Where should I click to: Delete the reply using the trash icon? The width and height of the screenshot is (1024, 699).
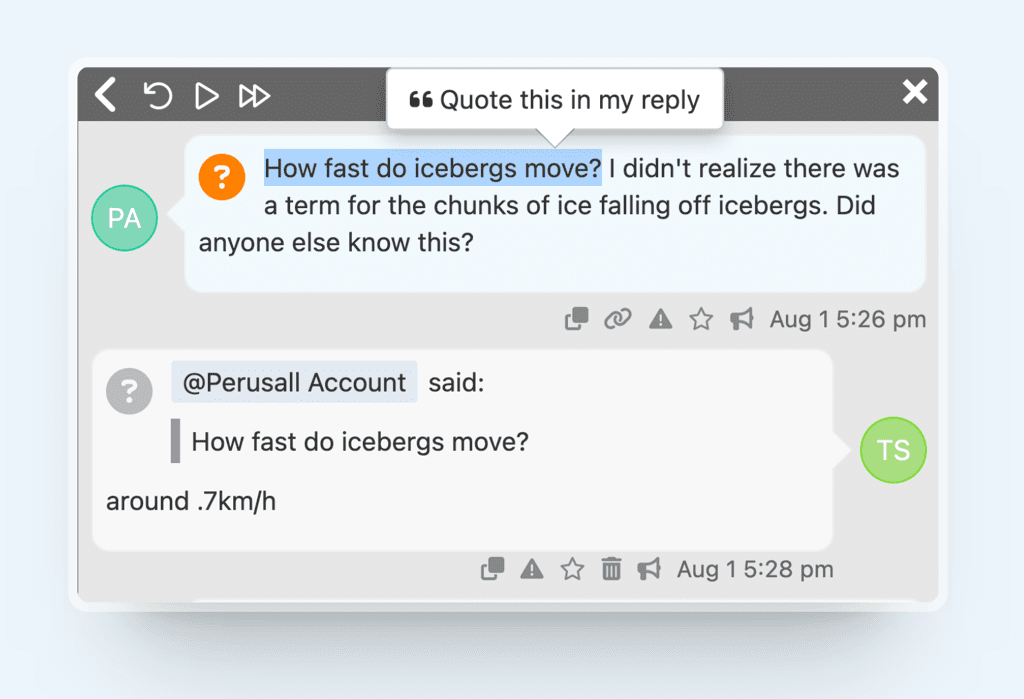(x=611, y=569)
